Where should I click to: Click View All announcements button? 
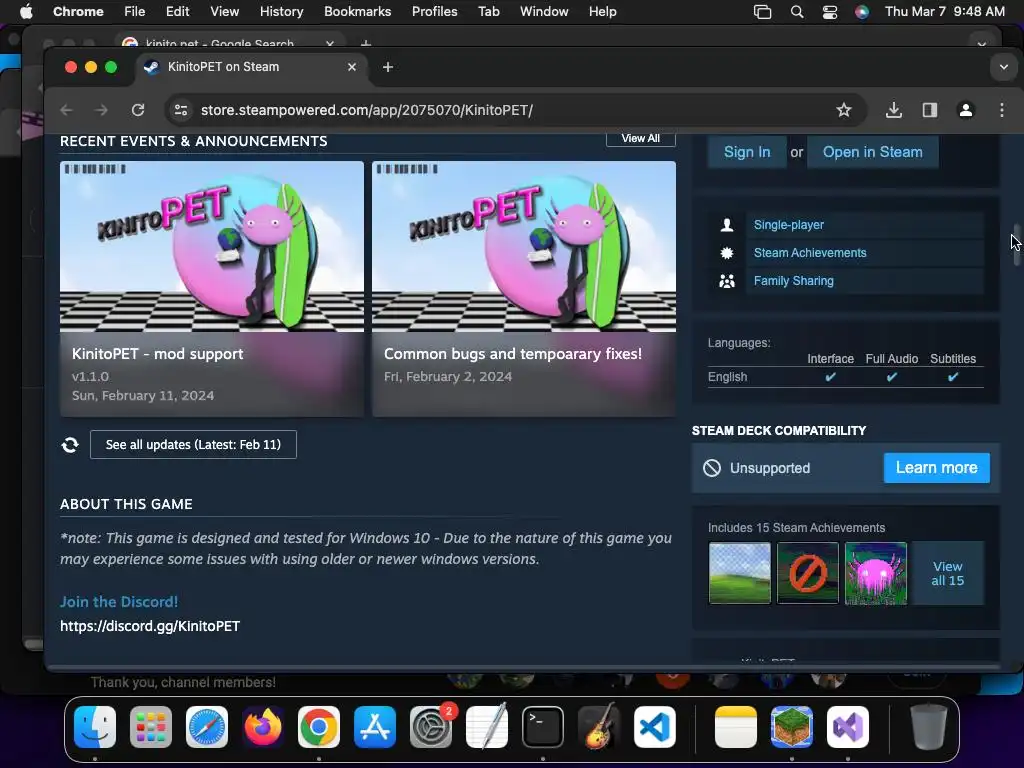pos(641,138)
